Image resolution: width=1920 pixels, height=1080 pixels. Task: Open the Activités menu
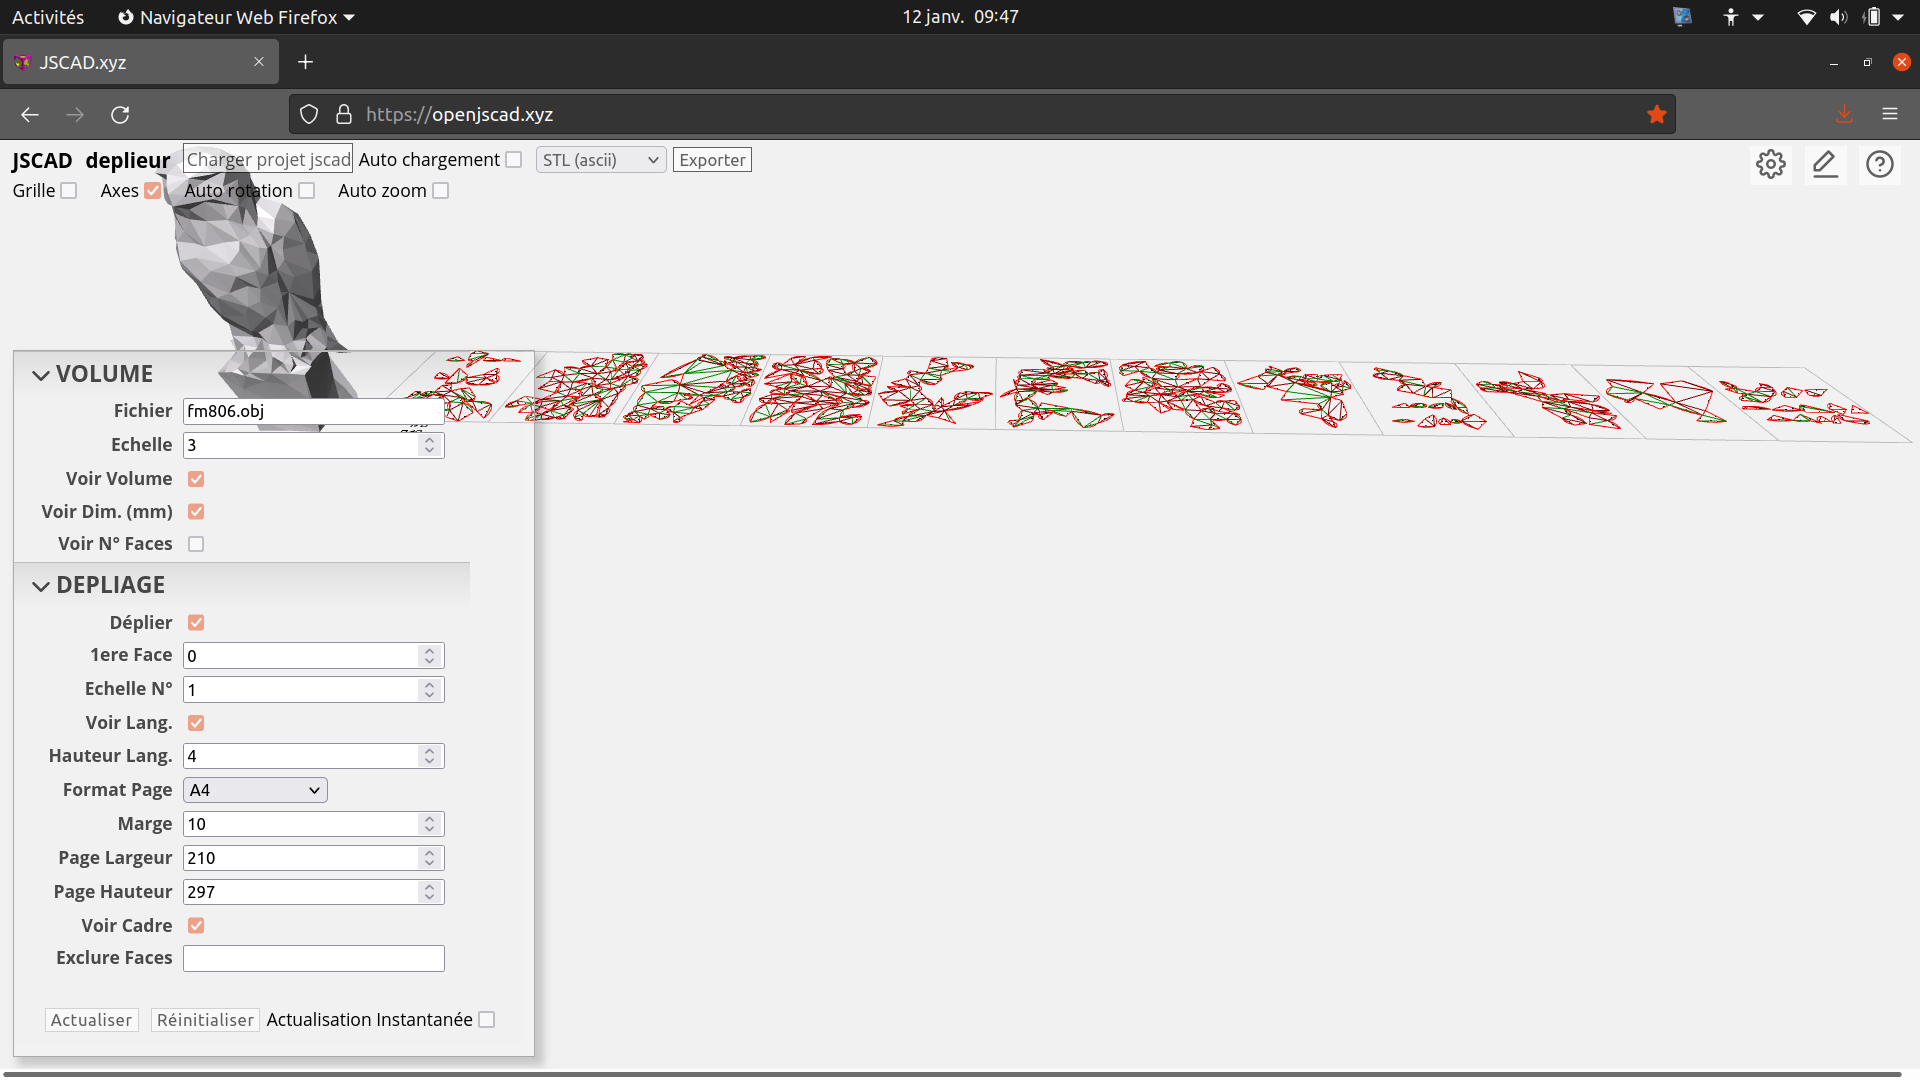pos(47,16)
